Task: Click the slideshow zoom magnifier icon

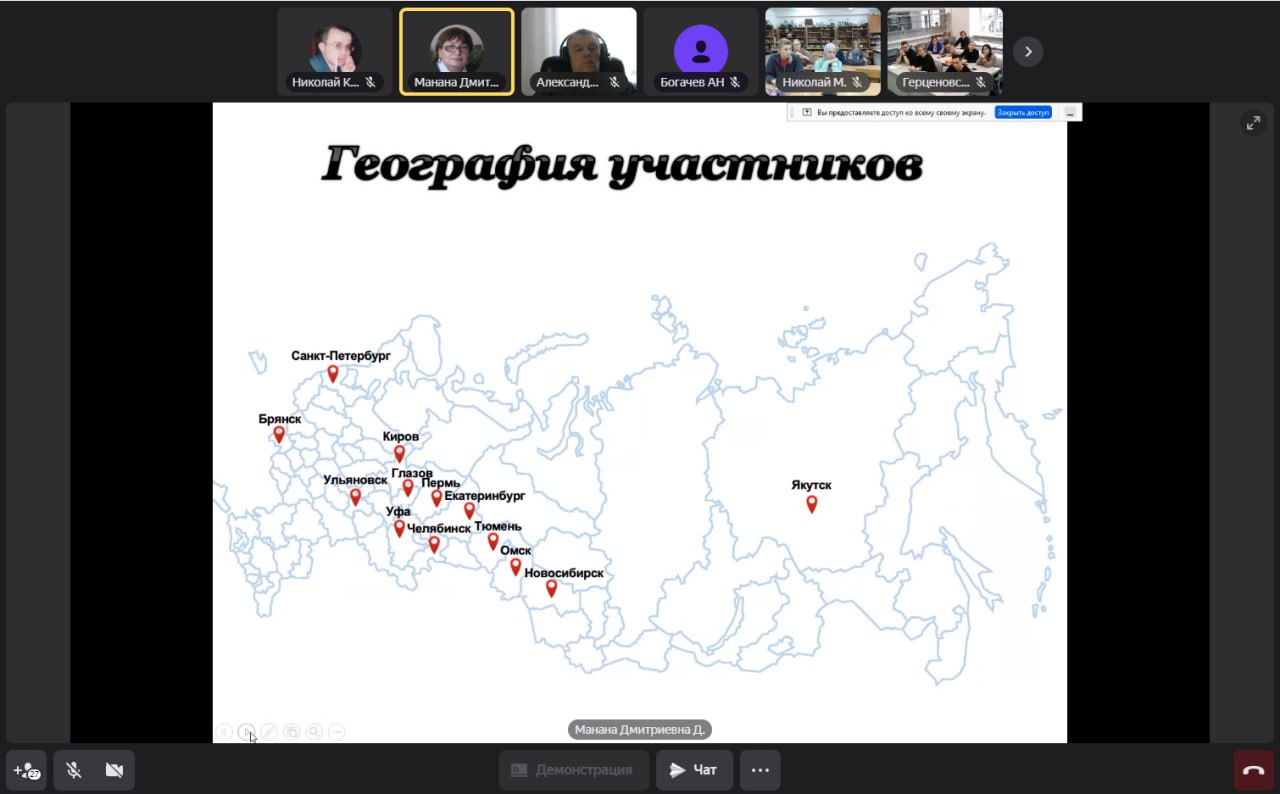Action: click(314, 732)
